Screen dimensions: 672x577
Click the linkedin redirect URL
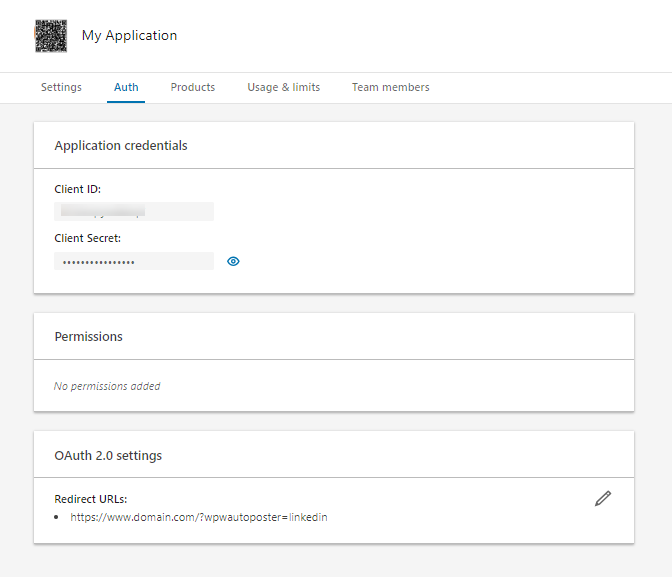tap(199, 517)
